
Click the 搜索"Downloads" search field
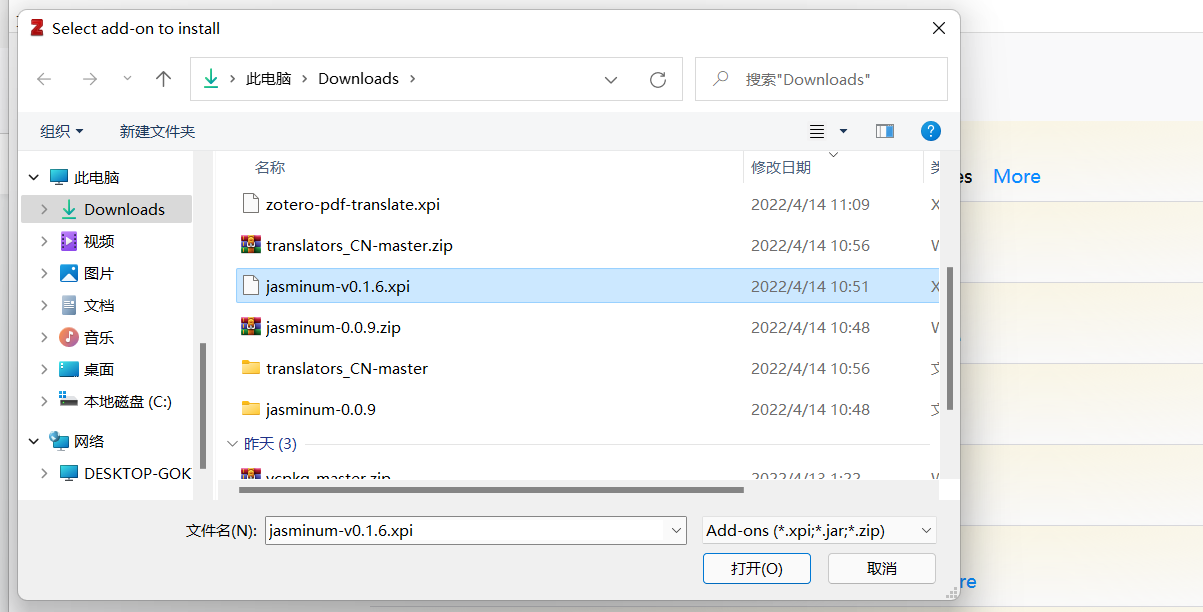pyautogui.click(x=821, y=79)
